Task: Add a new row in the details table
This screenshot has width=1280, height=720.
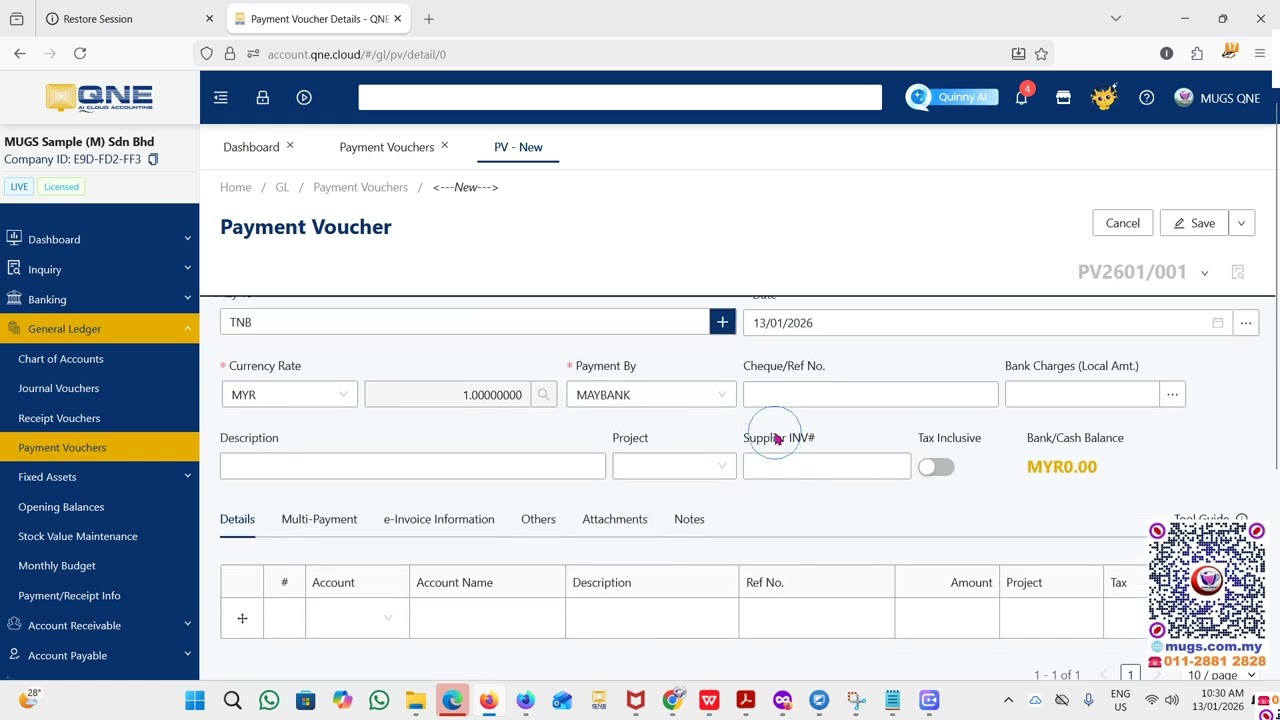Action: 242,618
